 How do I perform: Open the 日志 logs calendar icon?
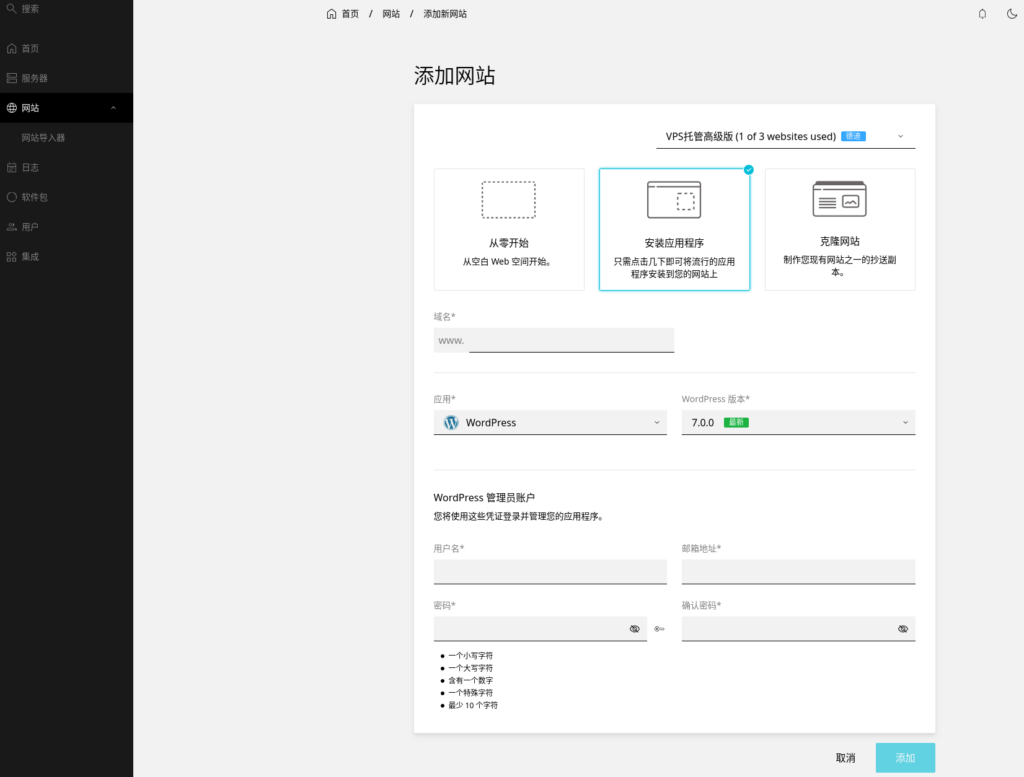[x=11, y=167]
